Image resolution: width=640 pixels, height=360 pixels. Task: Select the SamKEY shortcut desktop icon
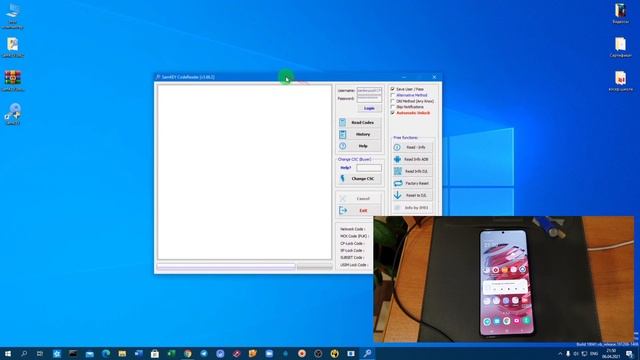pos(13,114)
